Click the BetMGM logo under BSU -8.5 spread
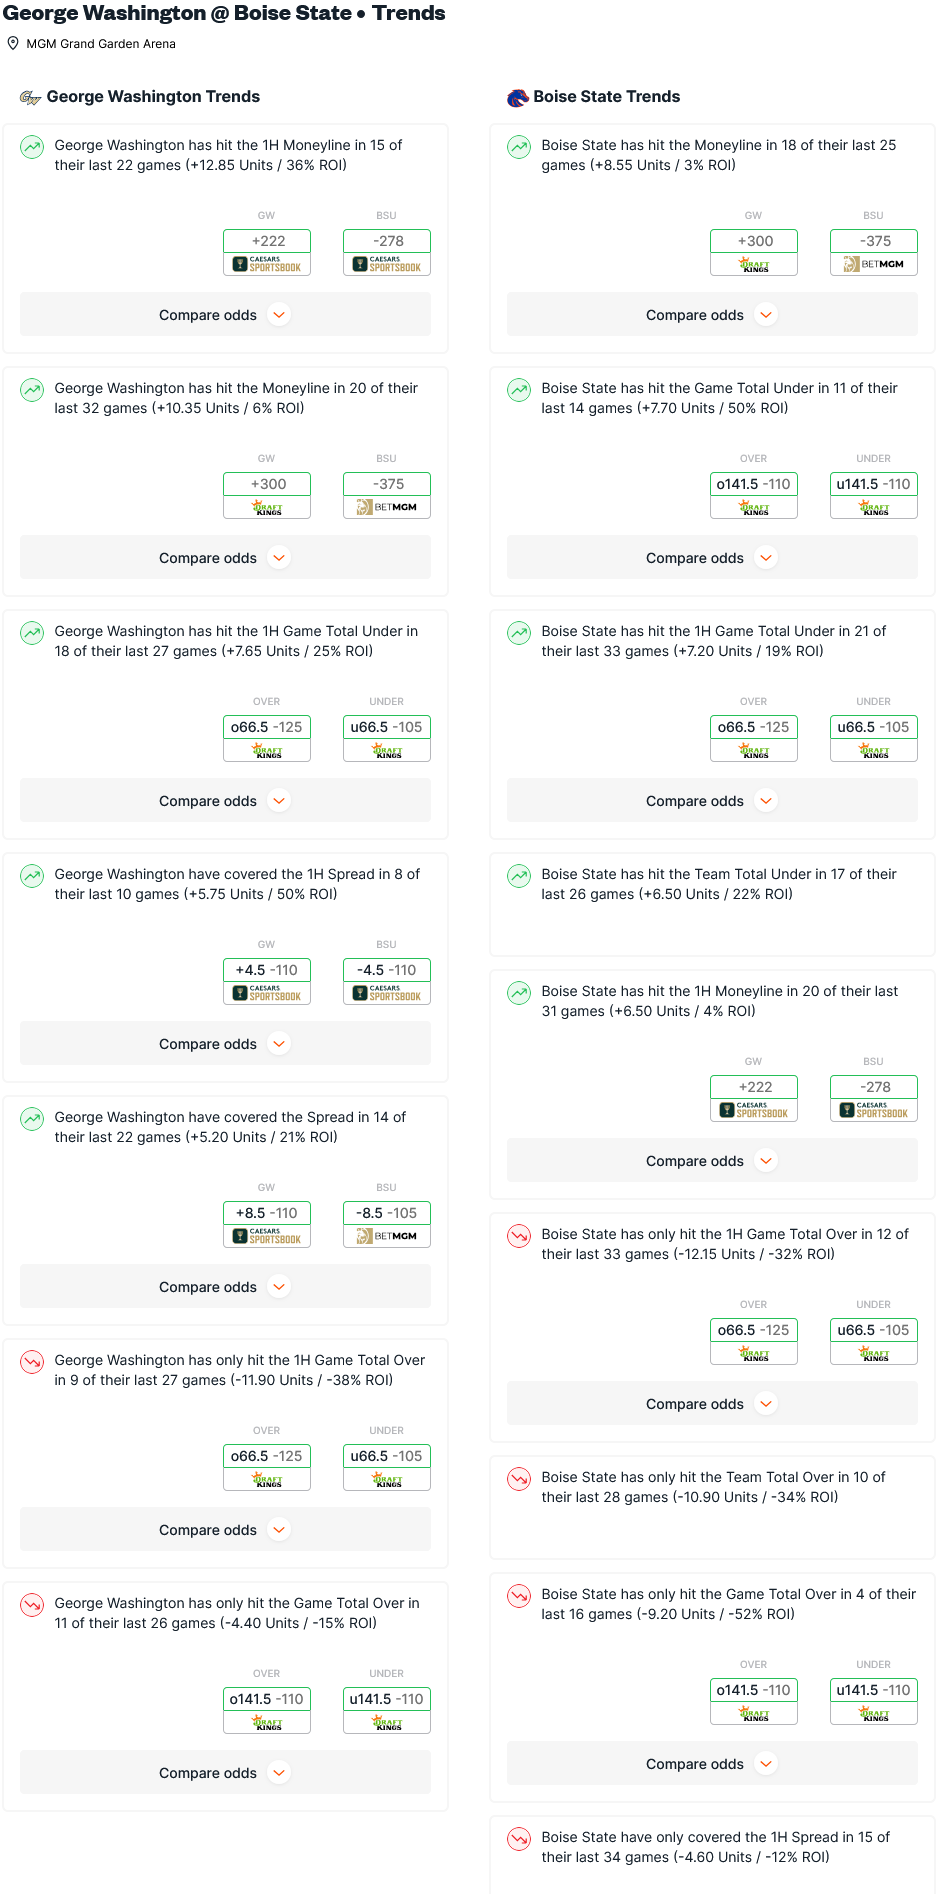The height and width of the screenshot is (1894, 939). pyautogui.click(x=387, y=1236)
